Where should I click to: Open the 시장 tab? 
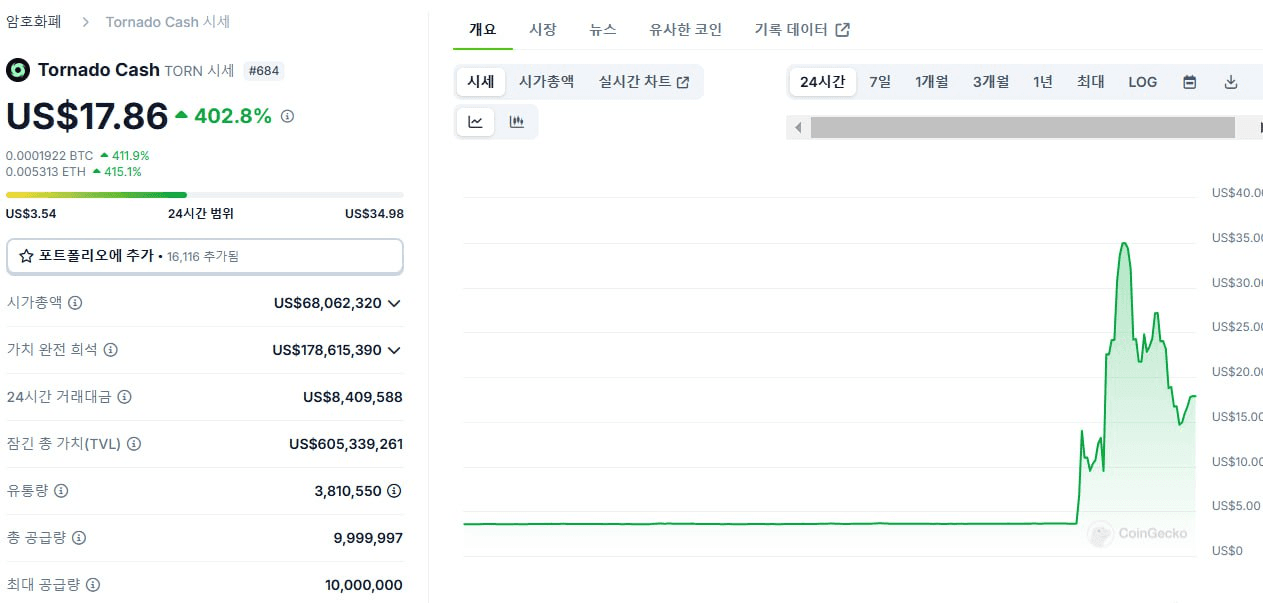[x=543, y=30]
